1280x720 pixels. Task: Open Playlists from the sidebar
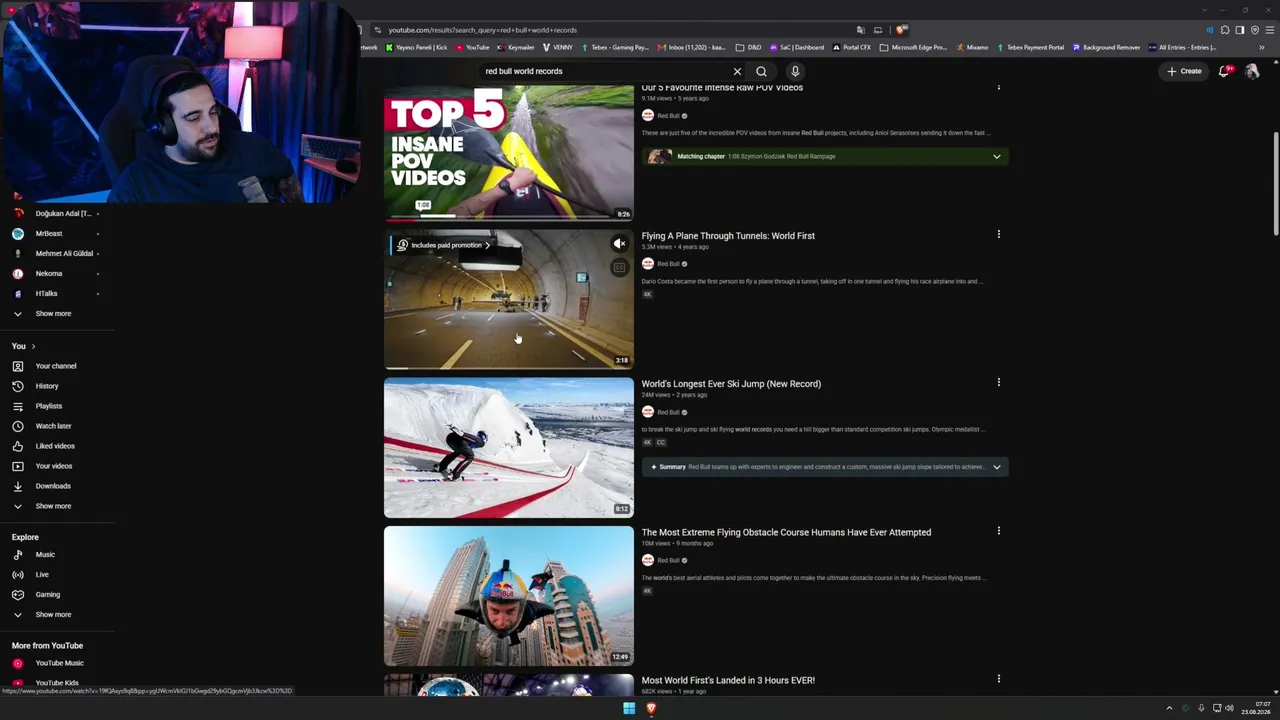(x=49, y=406)
